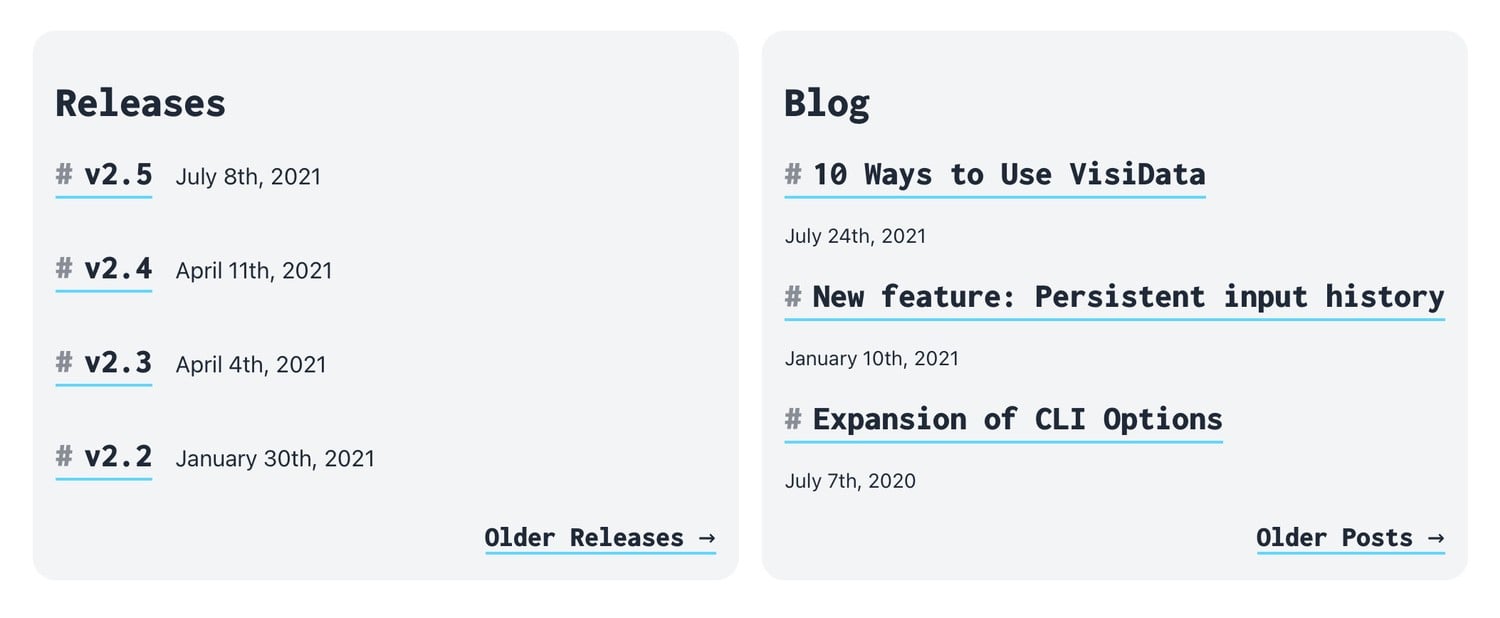Screen dimensions: 1500x618
Task: Open the 10 Ways to Use VisiData post
Action: [1009, 175]
